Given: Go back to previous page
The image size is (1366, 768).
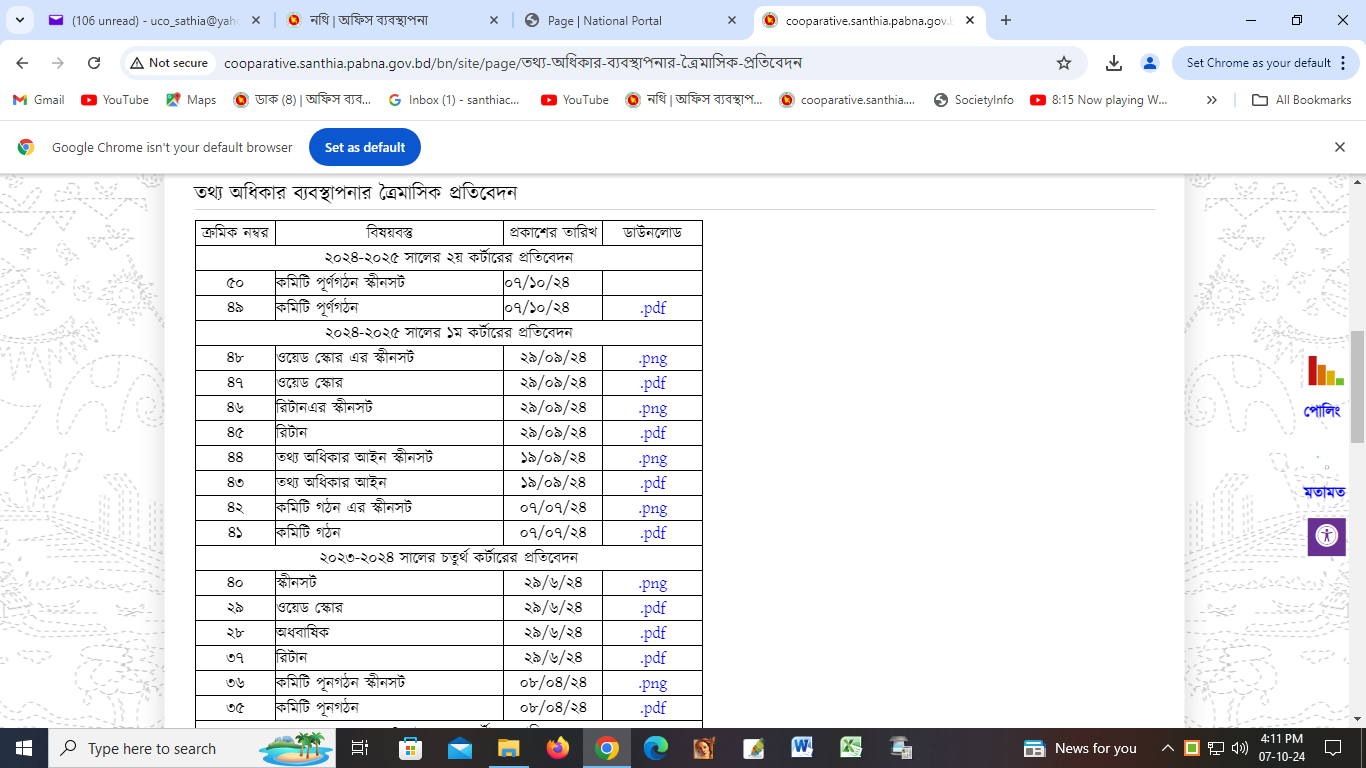Looking at the screenshot, I should [x=22, y=63].
